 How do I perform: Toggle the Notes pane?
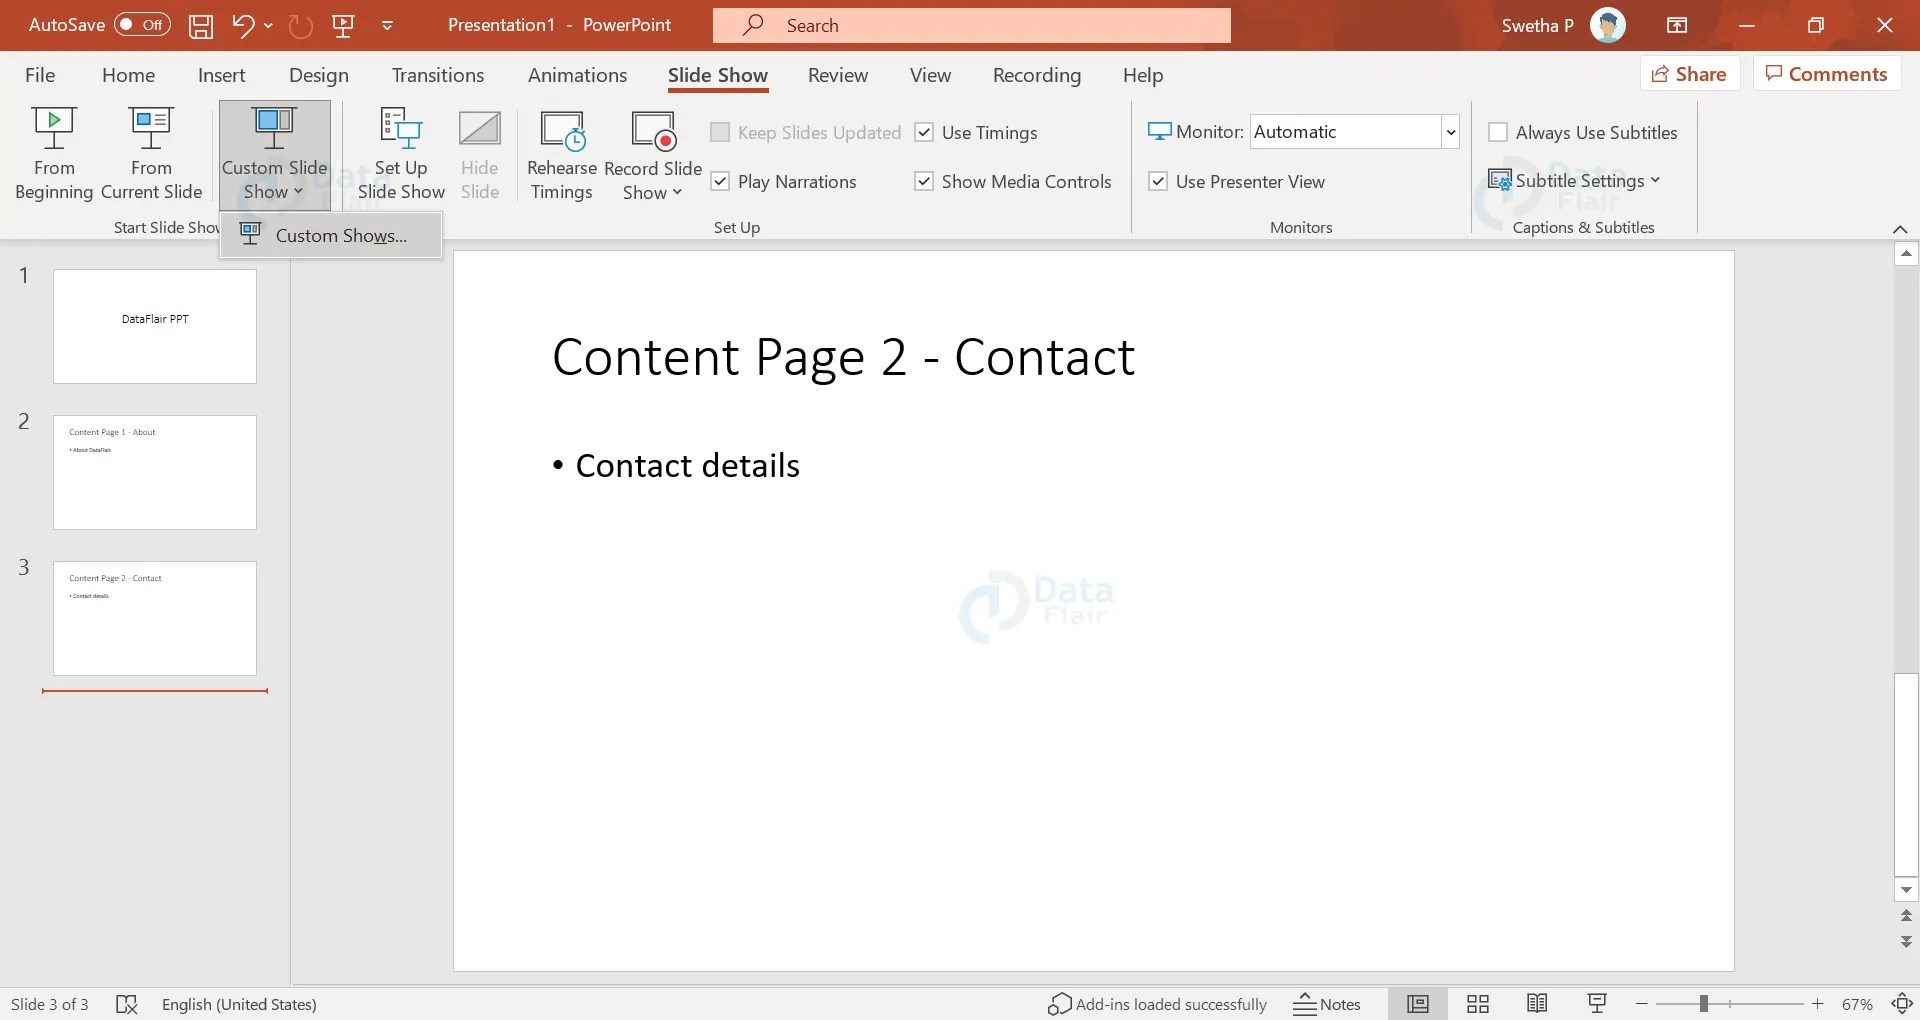point(1327,1004)
